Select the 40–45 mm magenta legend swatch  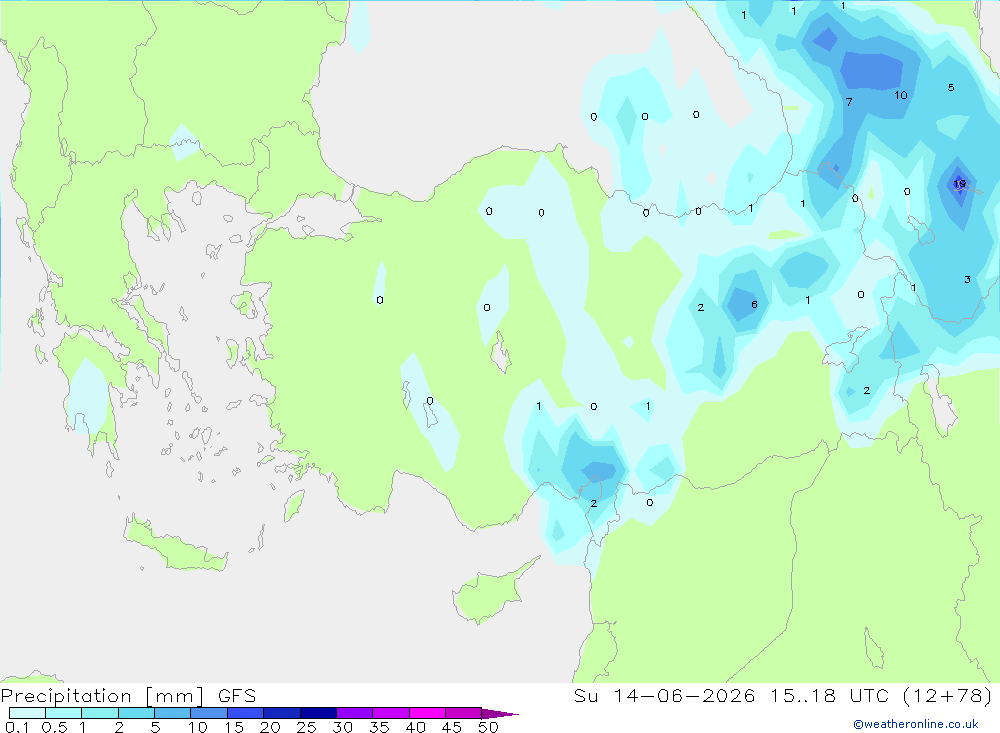click(427, 713)
